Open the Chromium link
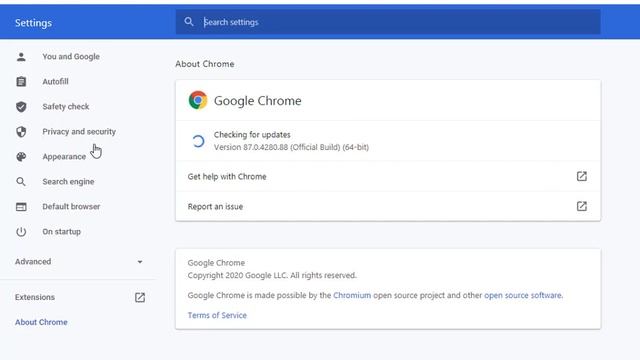The height and width of the screenshot is (360, 640). pos(352,295)
